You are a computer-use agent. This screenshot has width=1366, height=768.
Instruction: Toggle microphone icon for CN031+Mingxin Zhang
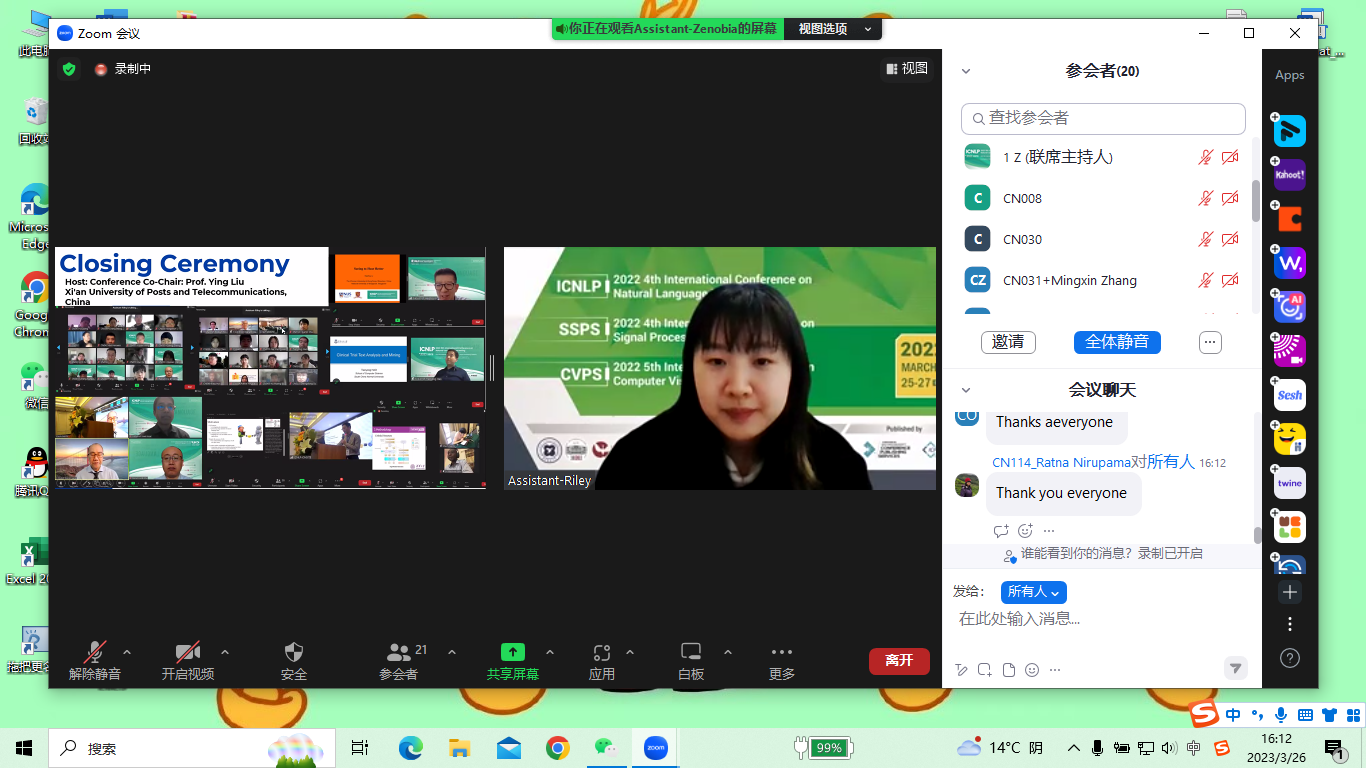click(1206, 280)
